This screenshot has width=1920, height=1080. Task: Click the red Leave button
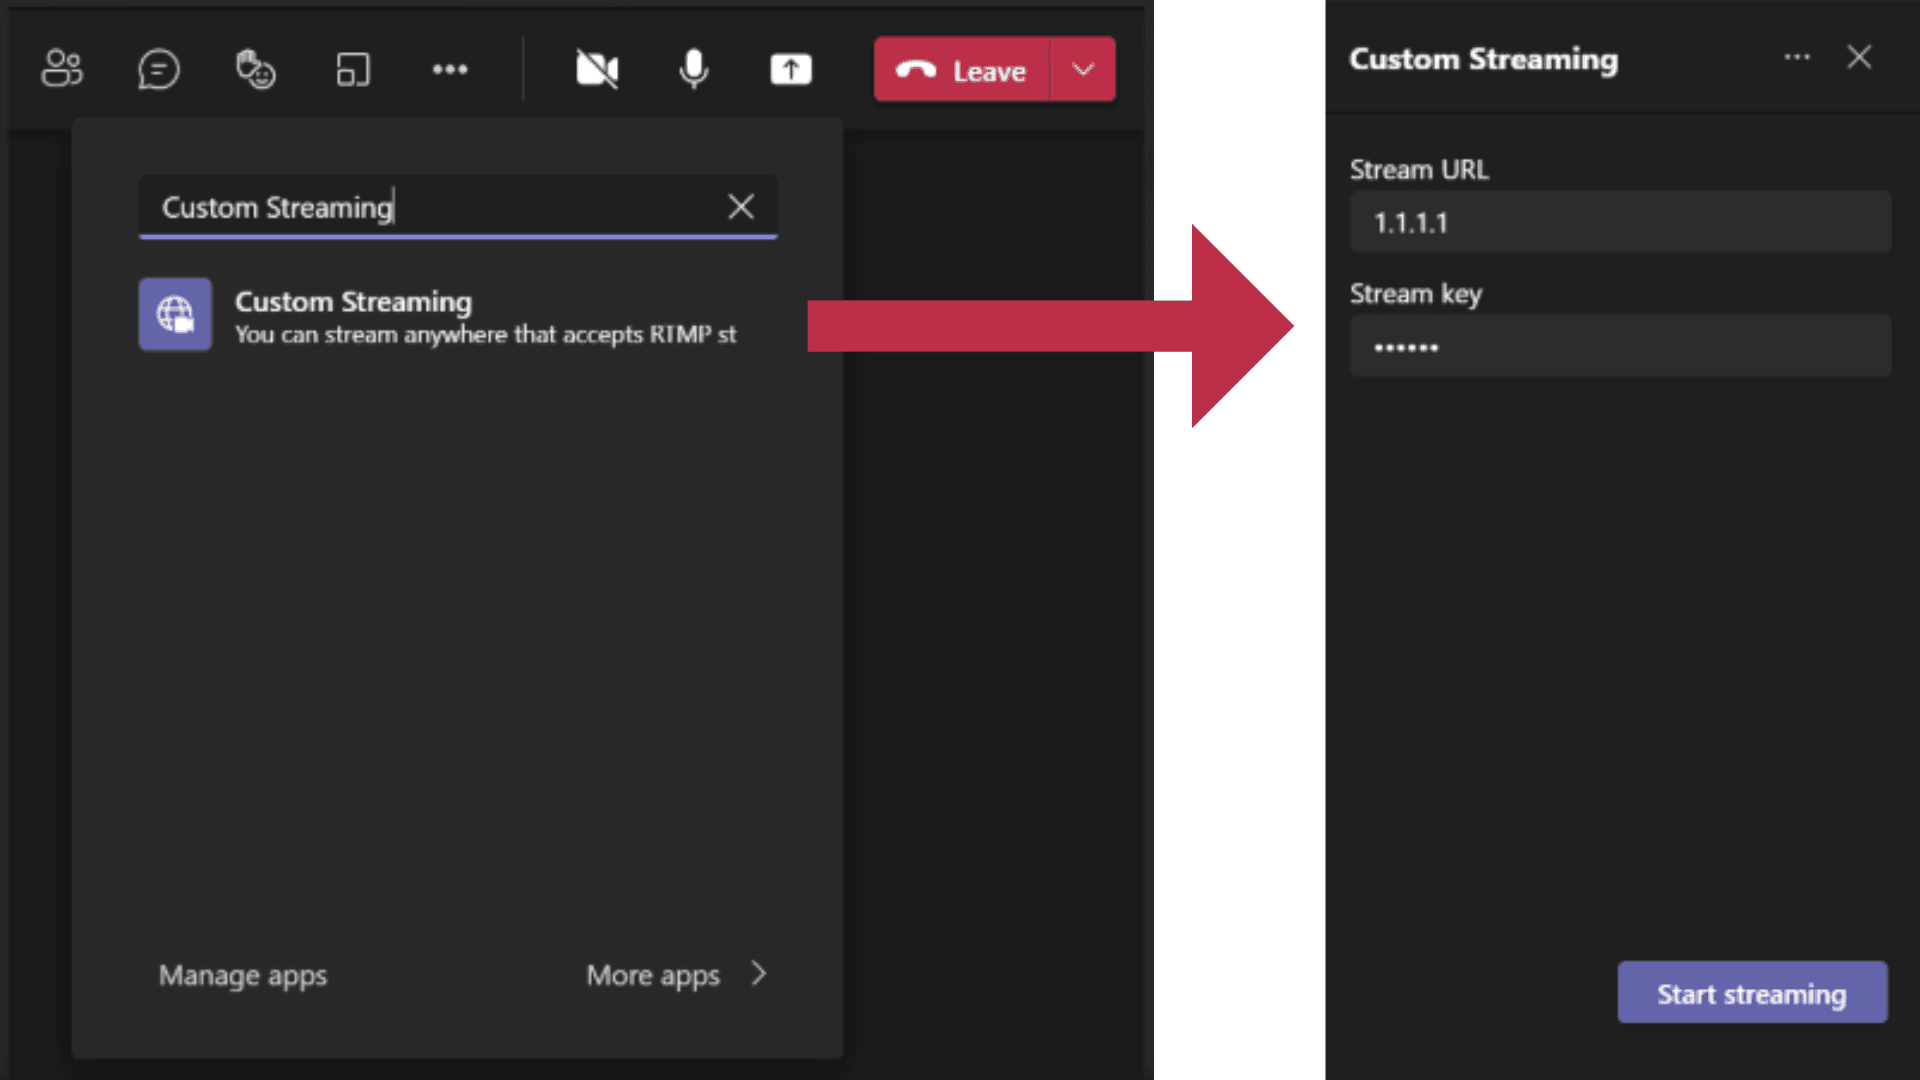pos(961,69)
